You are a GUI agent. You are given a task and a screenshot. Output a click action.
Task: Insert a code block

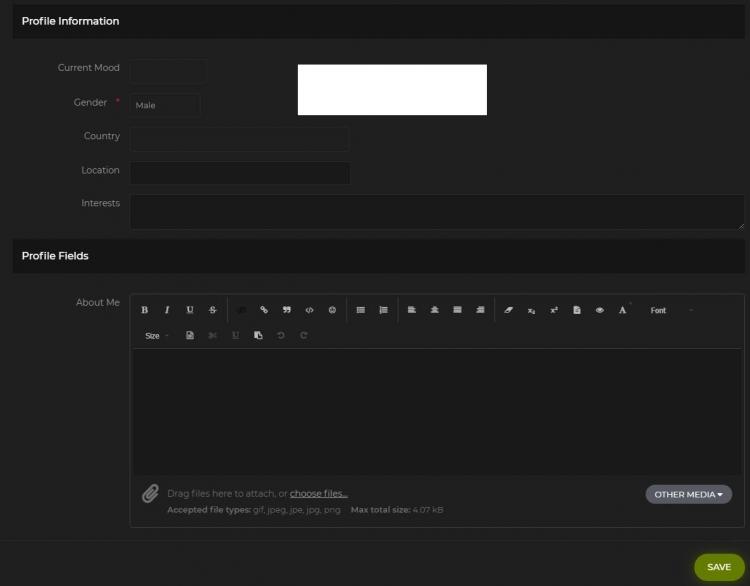pos(309,310)
